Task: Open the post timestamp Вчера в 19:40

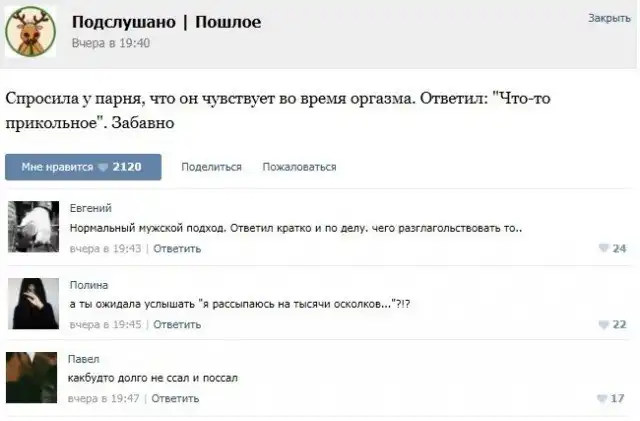Action: [x=111, y=43]
